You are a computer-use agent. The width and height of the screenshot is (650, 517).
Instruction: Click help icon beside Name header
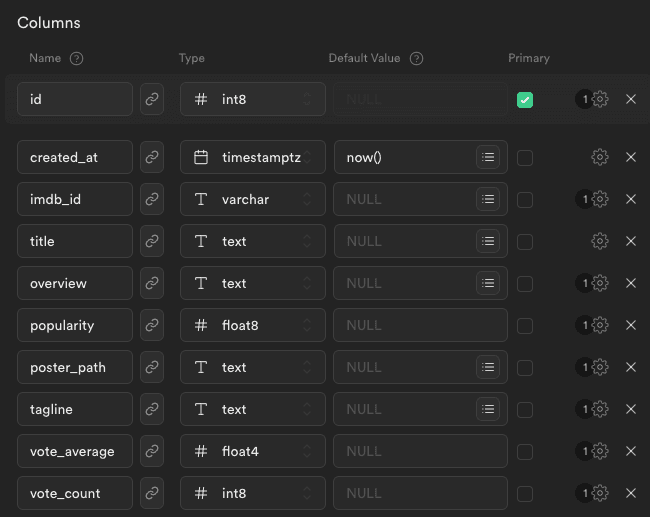(x=76, y=58)
